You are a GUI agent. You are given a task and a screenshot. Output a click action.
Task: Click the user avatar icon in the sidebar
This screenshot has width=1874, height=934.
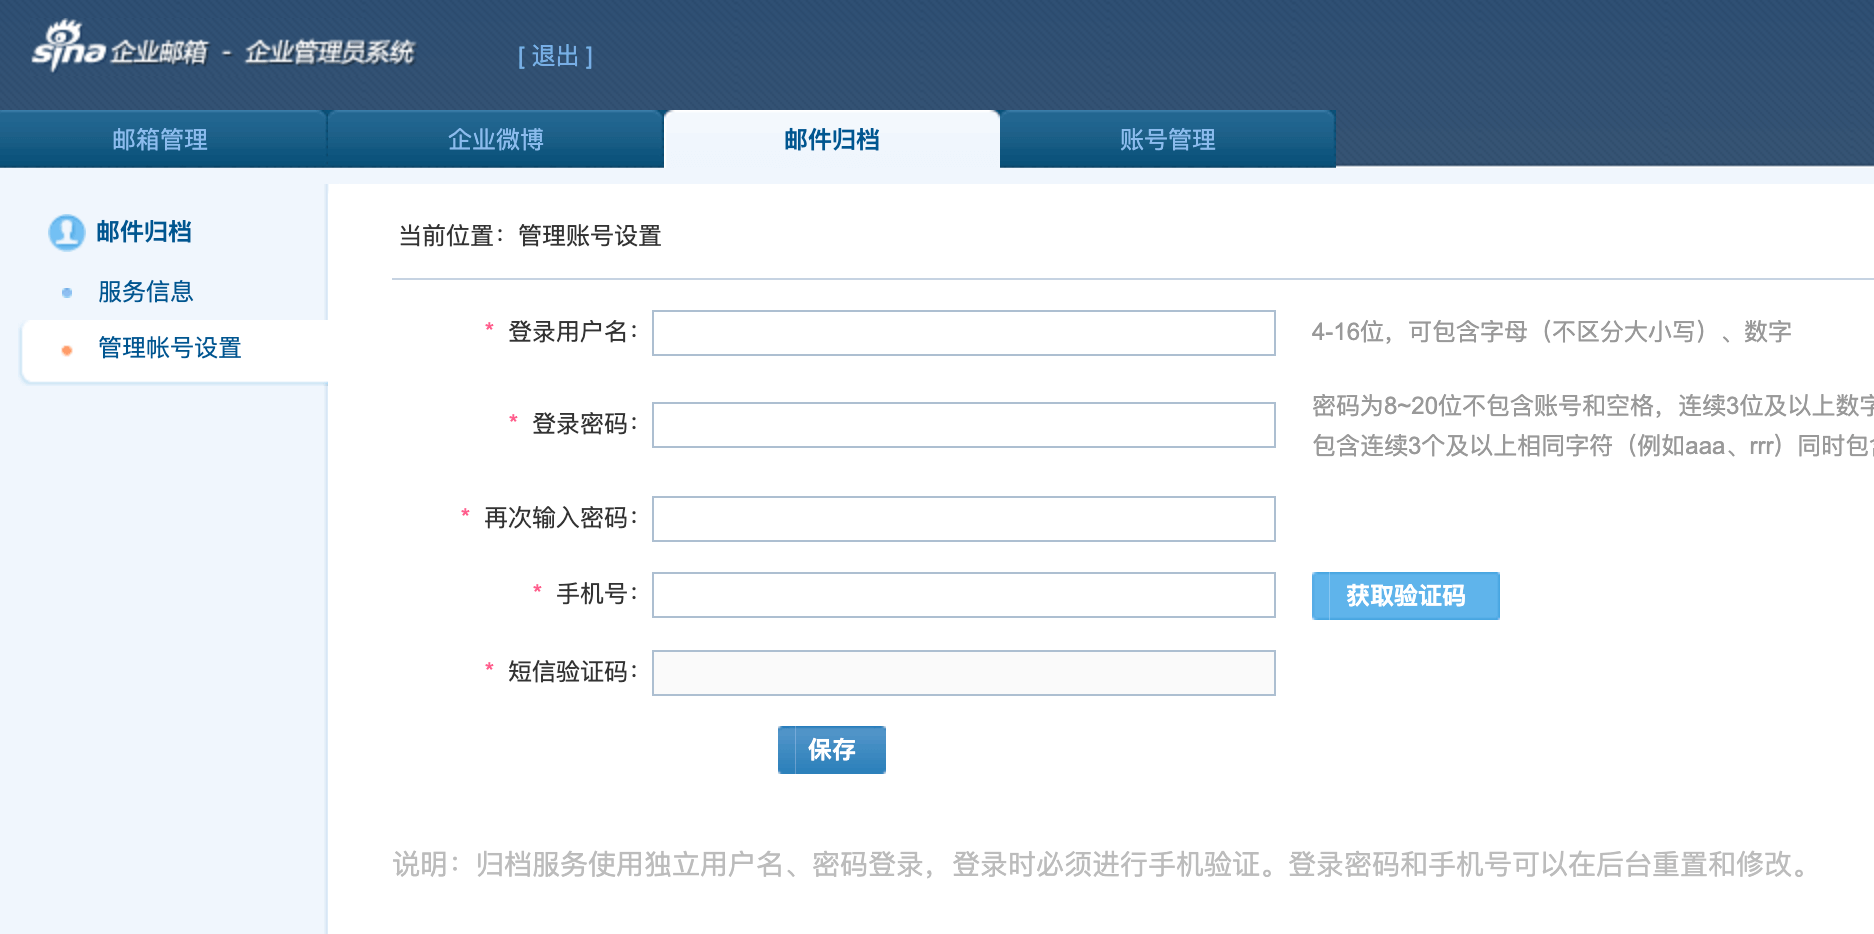[67, 232]
